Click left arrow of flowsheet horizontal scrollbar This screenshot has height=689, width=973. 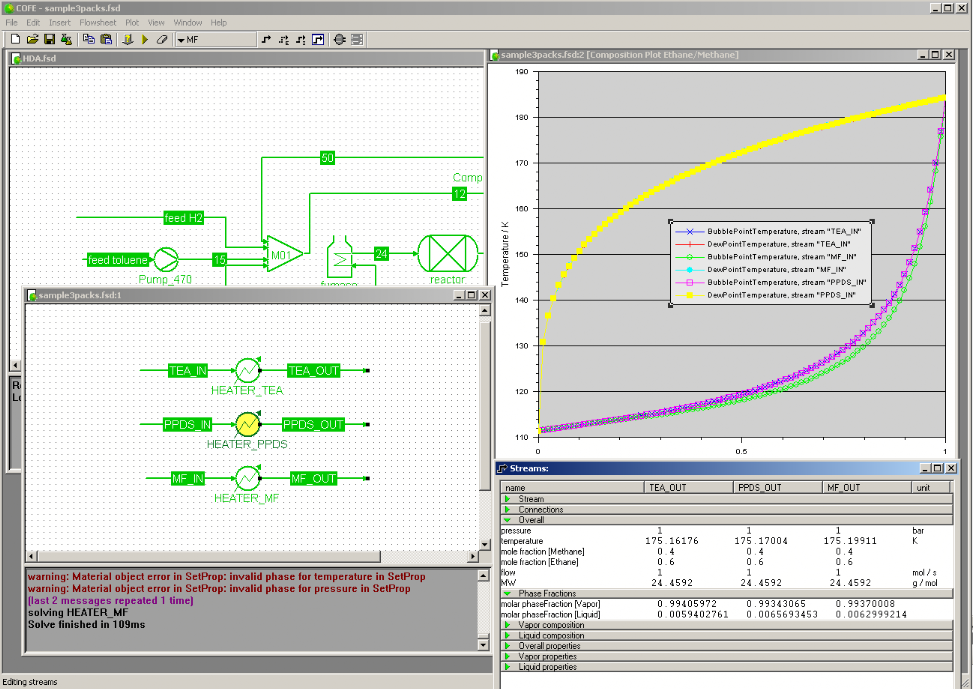(31, 557)
